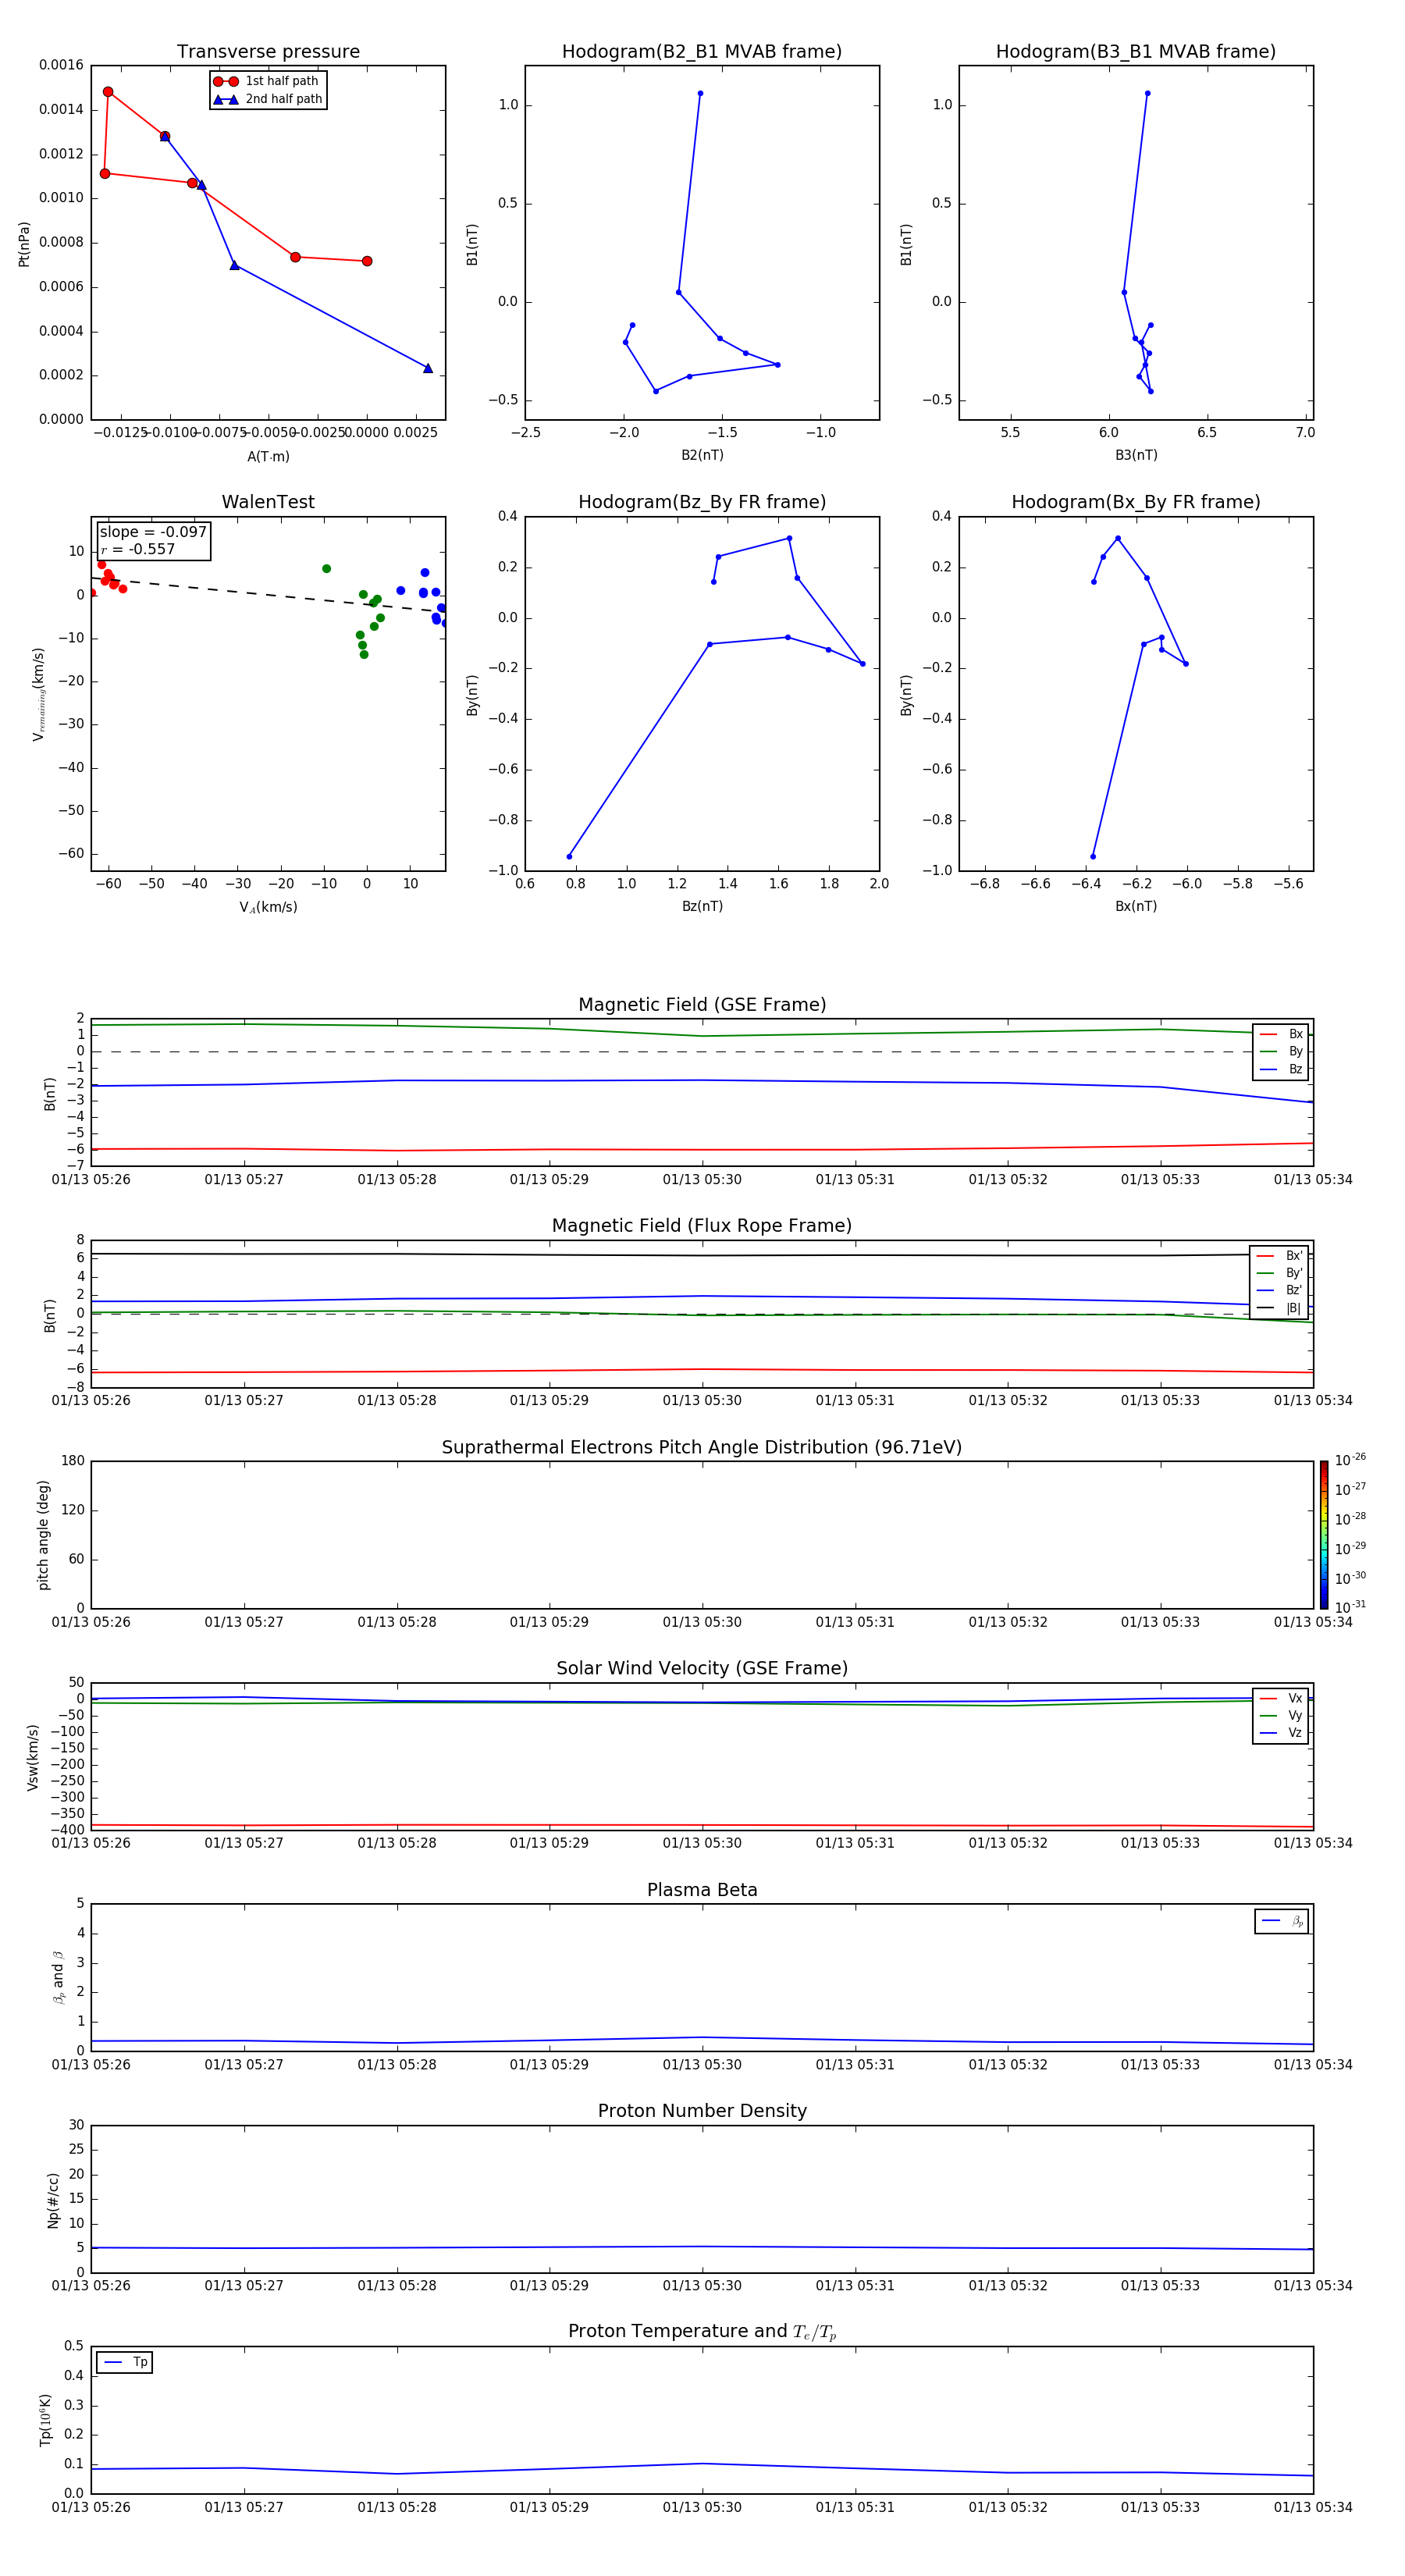Click the topmost red point in Transverse pressure
The height and width of the screenshot is (2576, 1405).
tap(108, 92)
